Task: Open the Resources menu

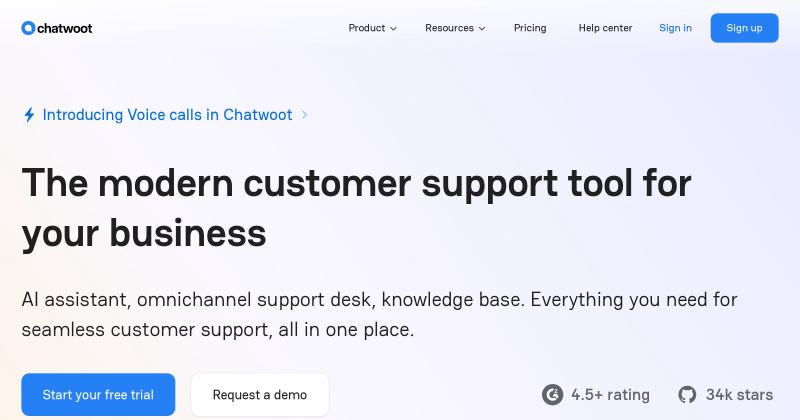Action: pyautogui.click(x=455, y=28)
